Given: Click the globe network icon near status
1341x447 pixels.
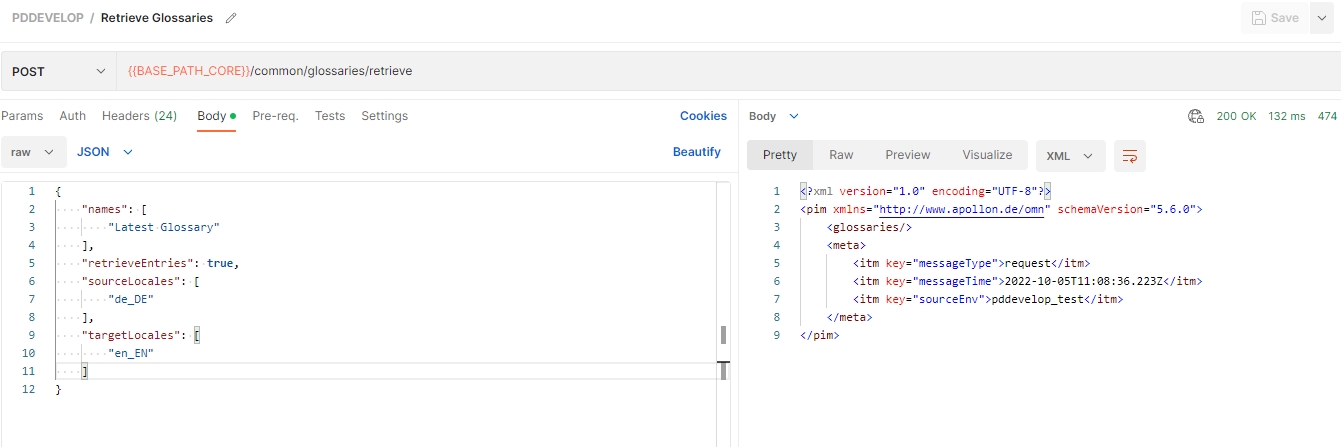Looking at the screenshot, I should 1195,116.
